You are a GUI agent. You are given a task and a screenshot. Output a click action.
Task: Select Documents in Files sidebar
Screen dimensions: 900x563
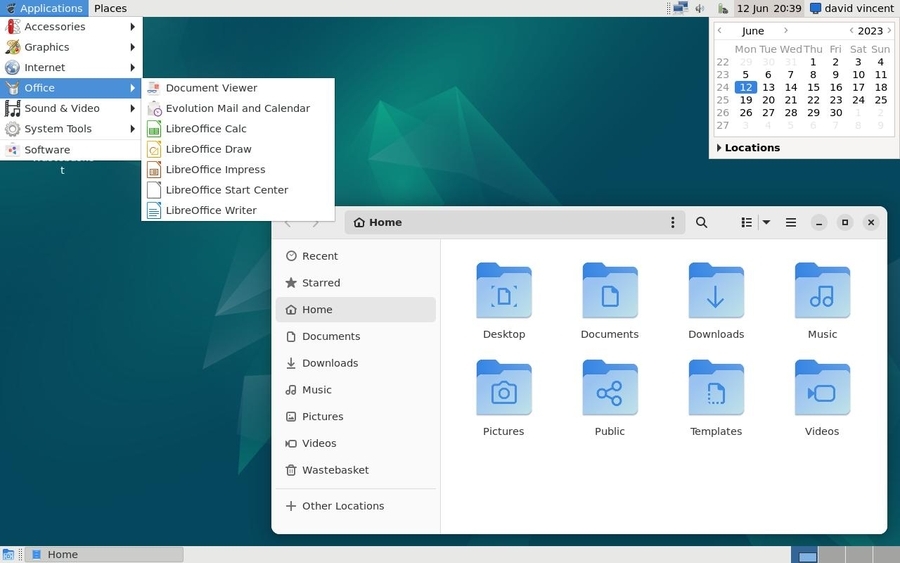tap(356, 336)
